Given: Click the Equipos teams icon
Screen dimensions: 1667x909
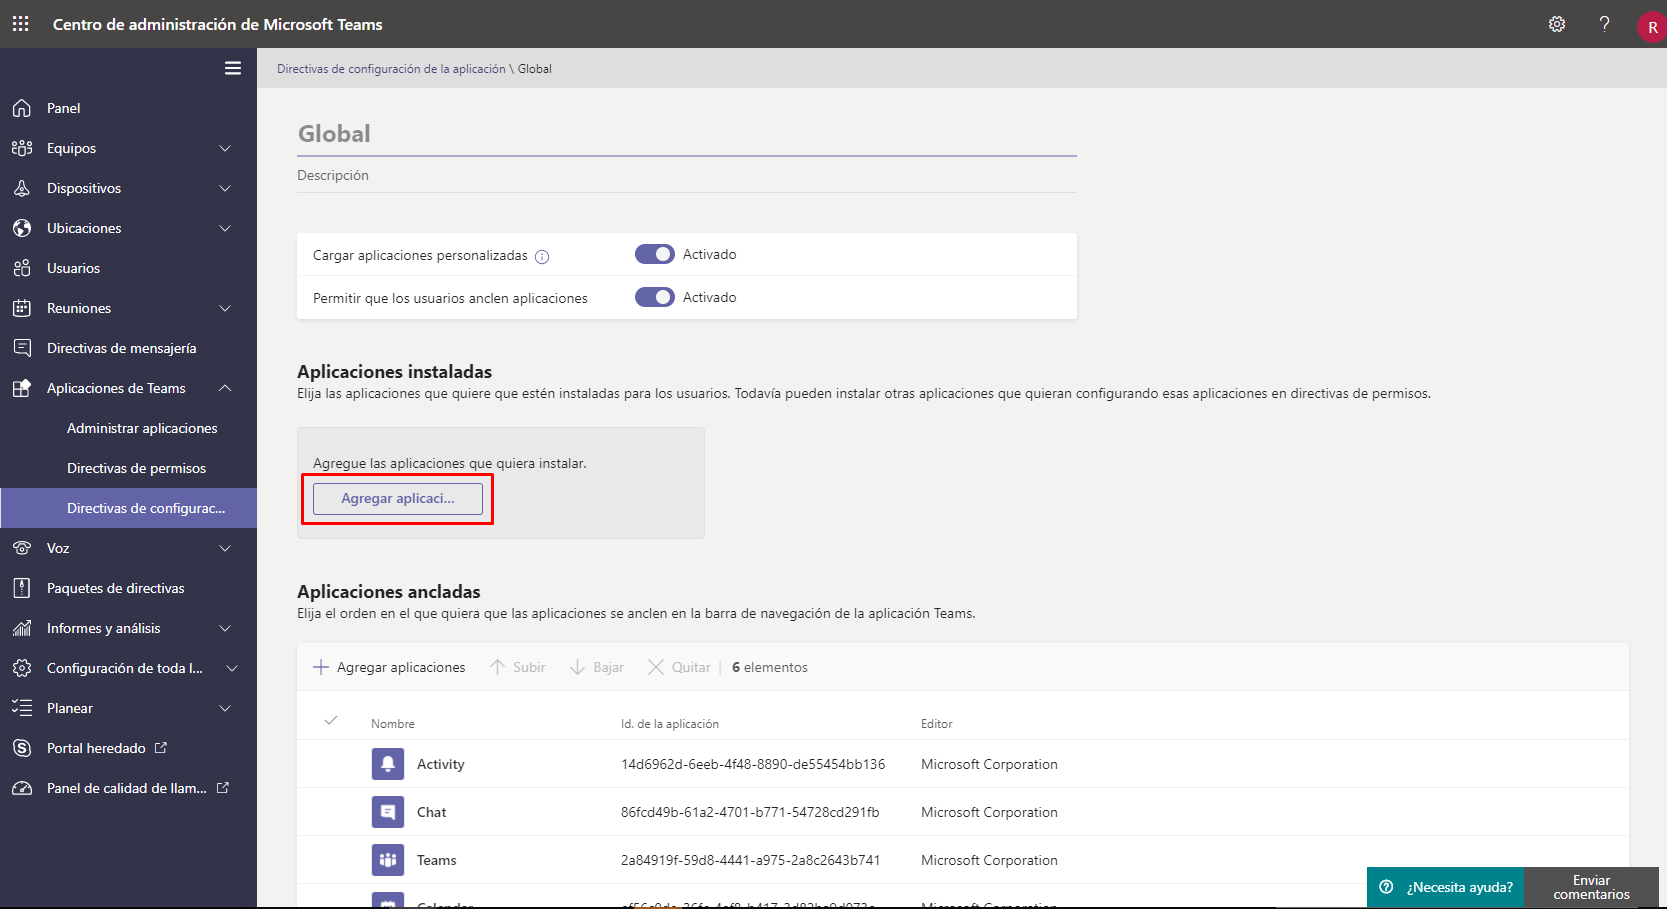Looking at the screenshot, I should pyautogui.click(x=22, y=148).
